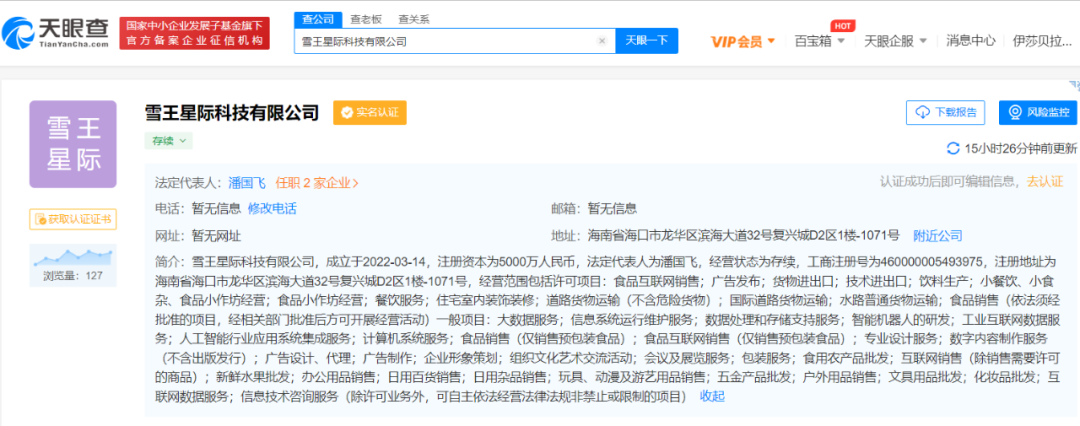
Task: Click the 浏览量：127 text
Action: tap(72, 276)
